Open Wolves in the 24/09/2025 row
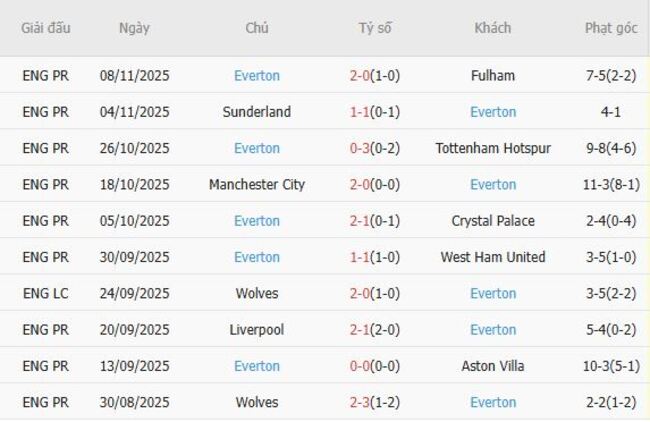 coord(257,294)
